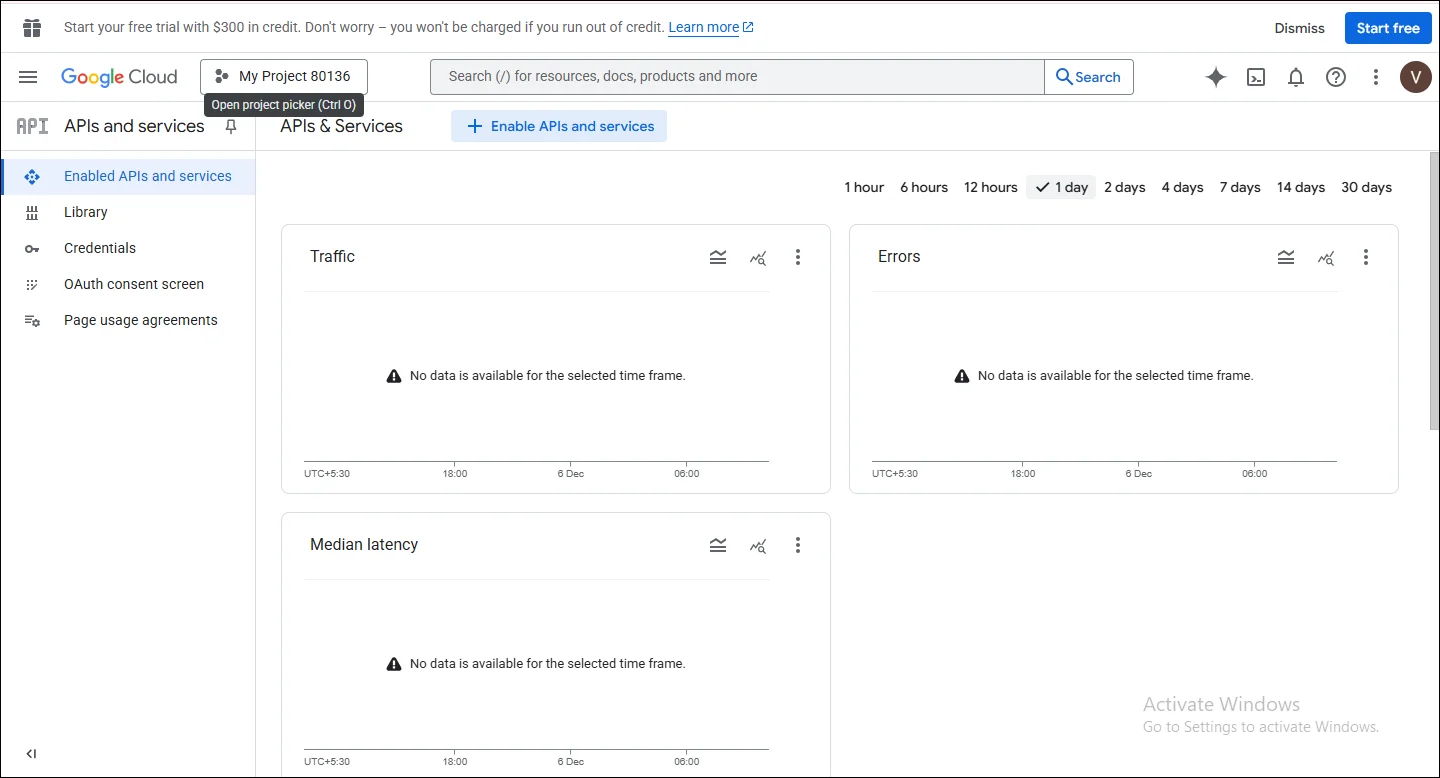
Task: Select the 12 hours time range
Action: 991,187
